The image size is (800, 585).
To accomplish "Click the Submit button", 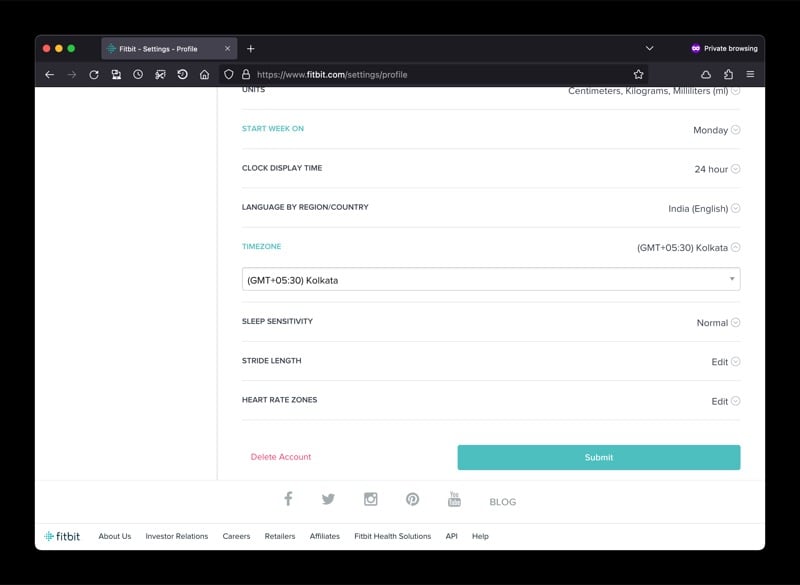I will [x=599, y=457].
